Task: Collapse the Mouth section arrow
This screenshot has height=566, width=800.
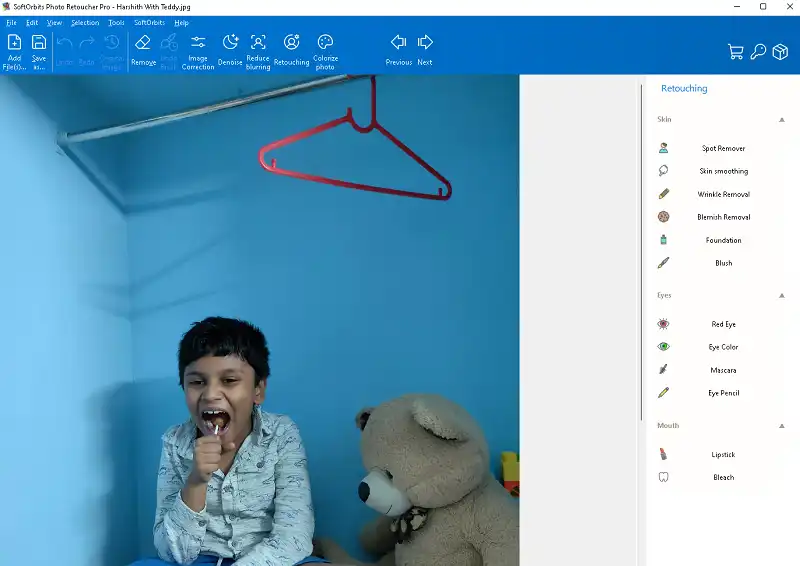Action: (x=782, y=426)
